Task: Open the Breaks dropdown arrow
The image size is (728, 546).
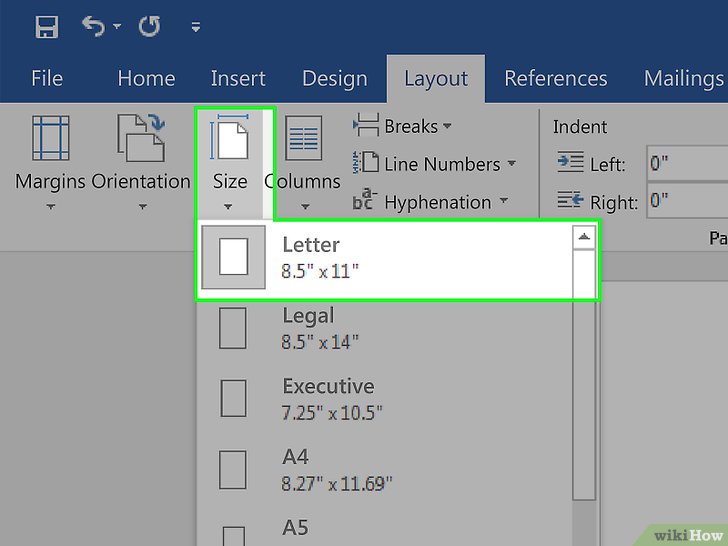Action: click(x=447, y=126)
